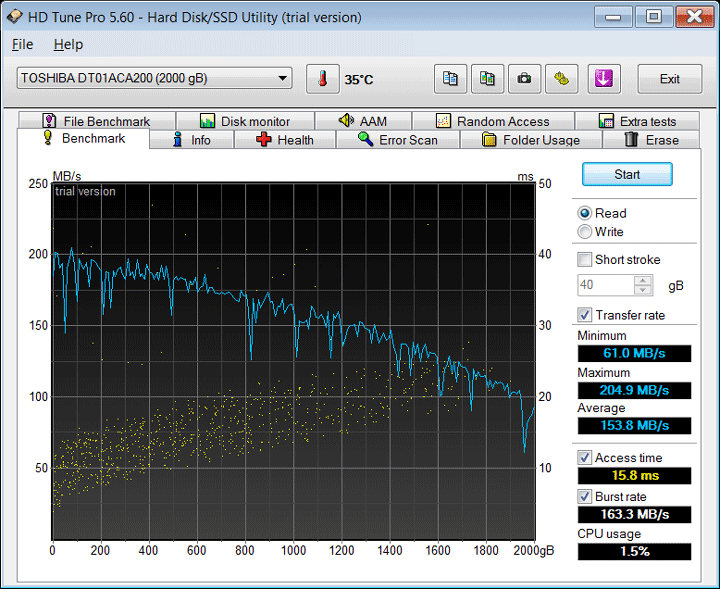Toggle the Short stroke checkbox
720x589 pixels.
[x=585, y=260]
